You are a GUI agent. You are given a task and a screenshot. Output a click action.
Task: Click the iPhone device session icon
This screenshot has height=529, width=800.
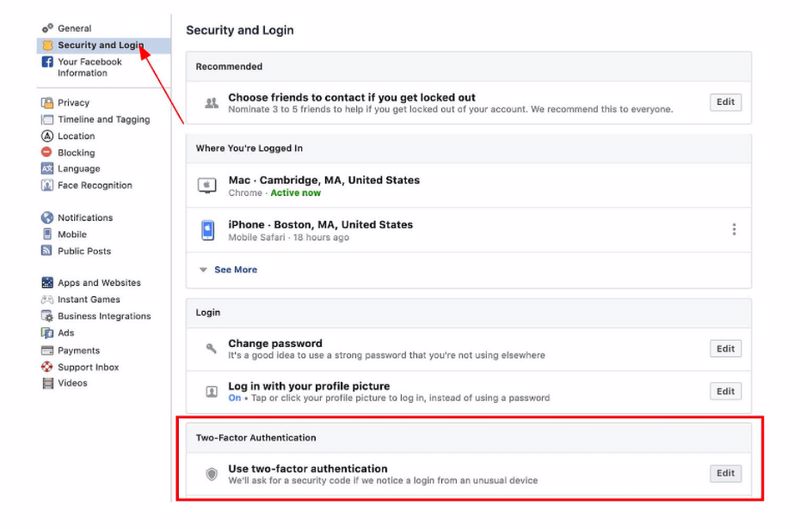(208, 230)
